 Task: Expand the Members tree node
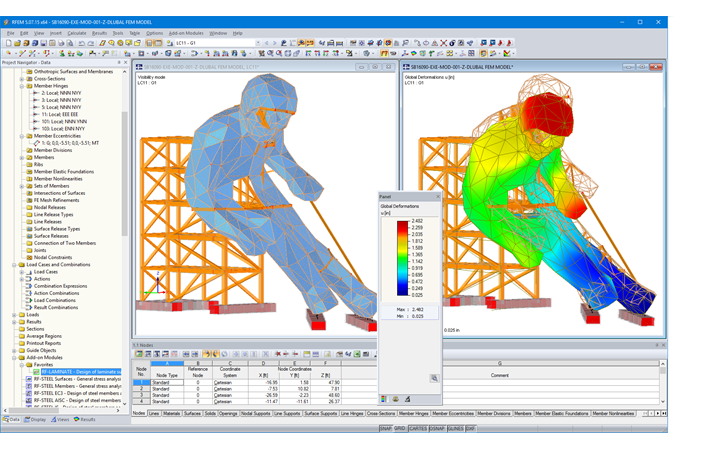[x=22, y=158]
